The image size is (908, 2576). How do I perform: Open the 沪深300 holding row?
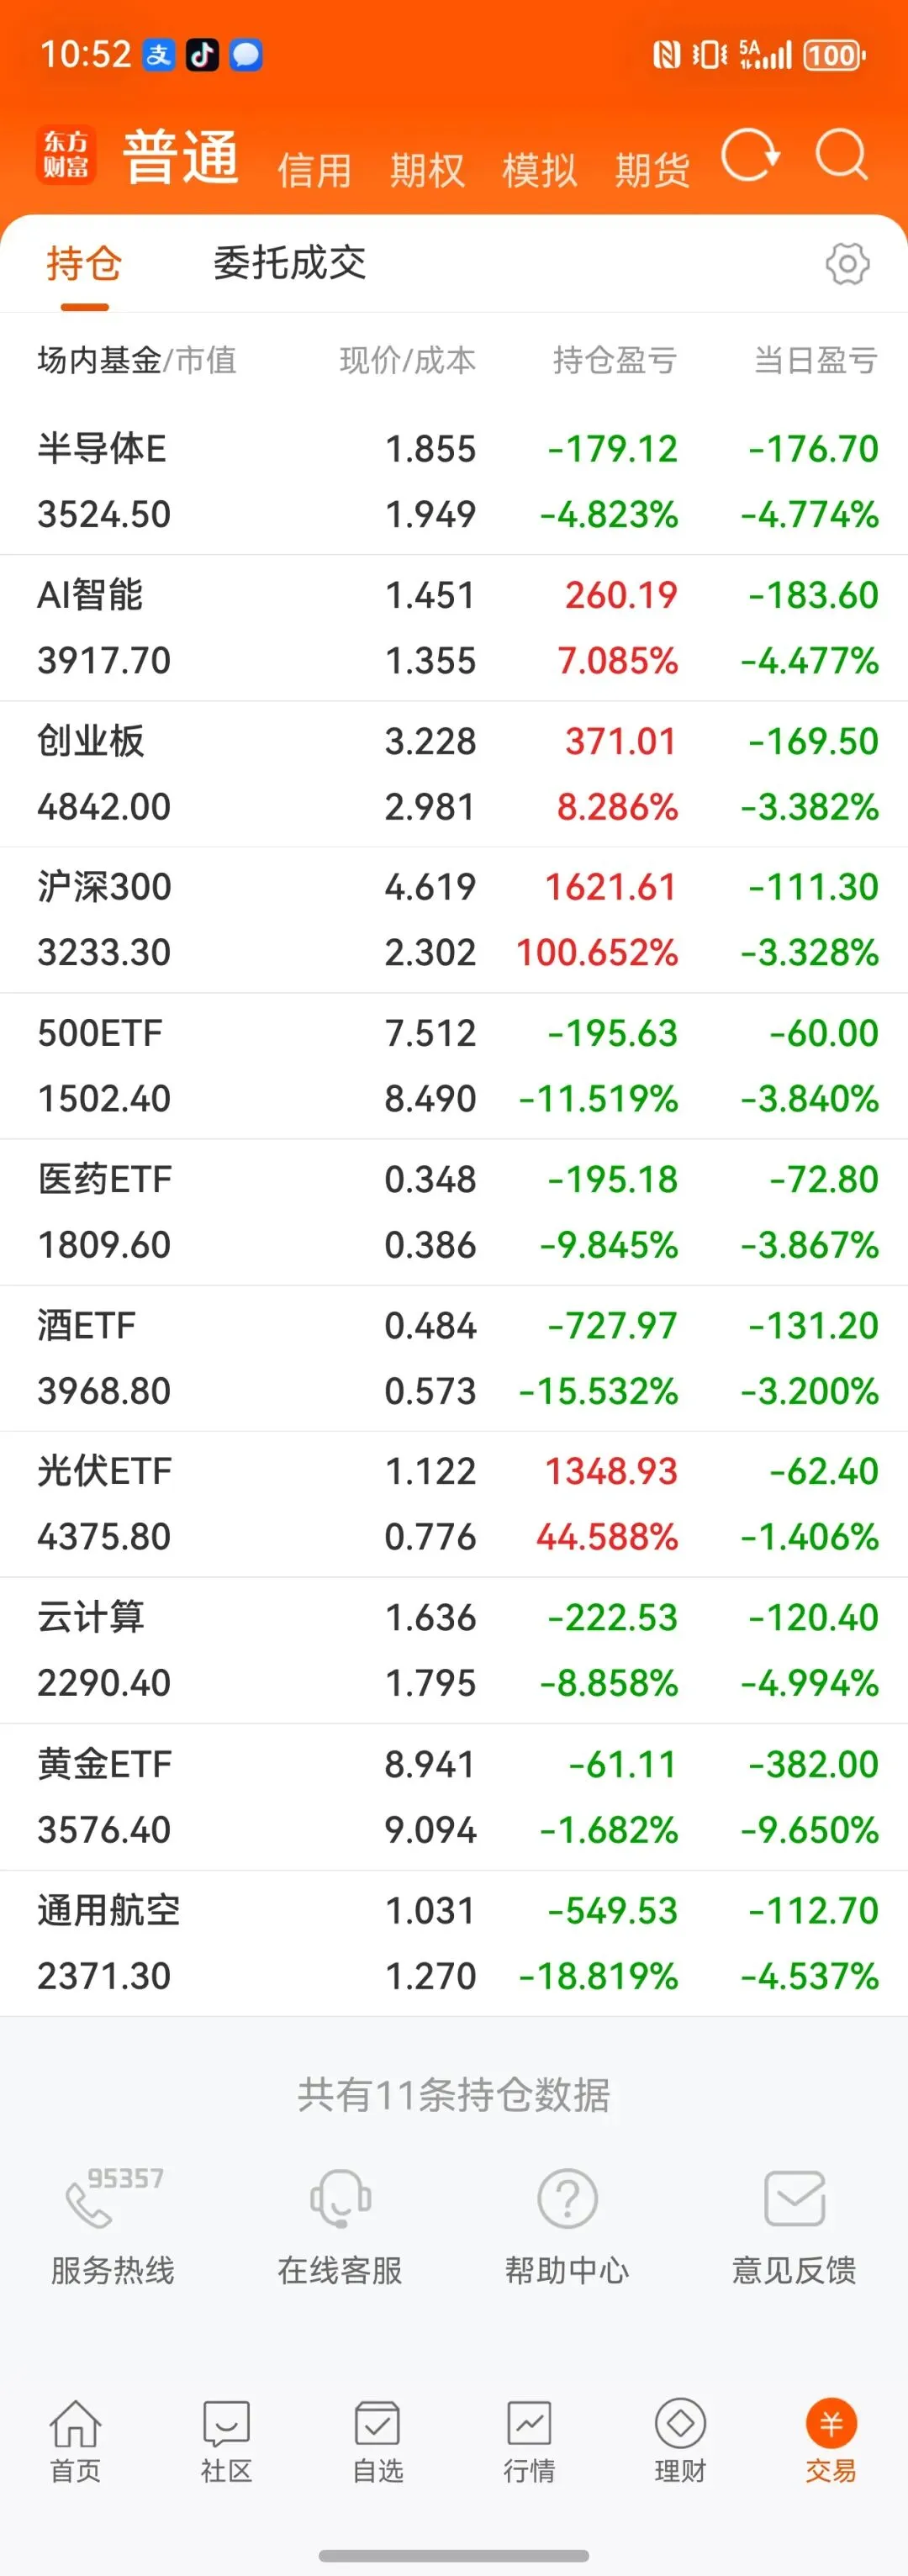click(x=454, y=920)
